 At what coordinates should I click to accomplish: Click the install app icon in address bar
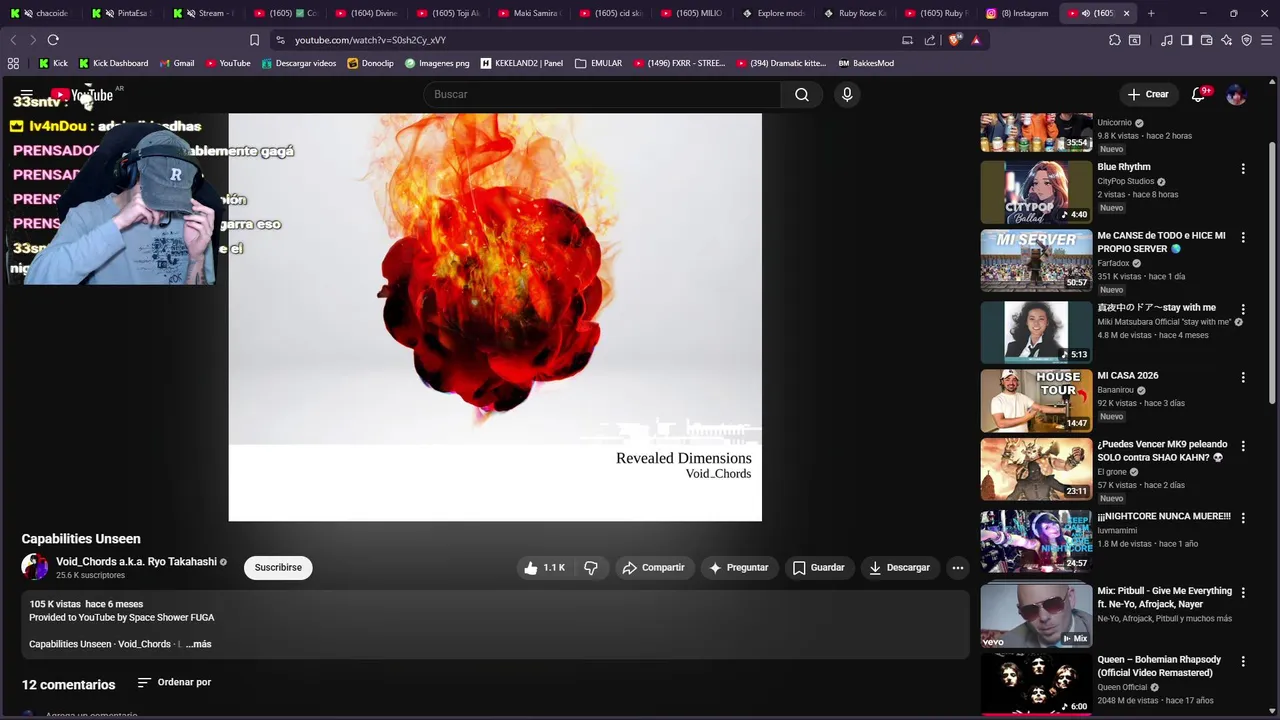pyautogui.click(x=907, y=40)
